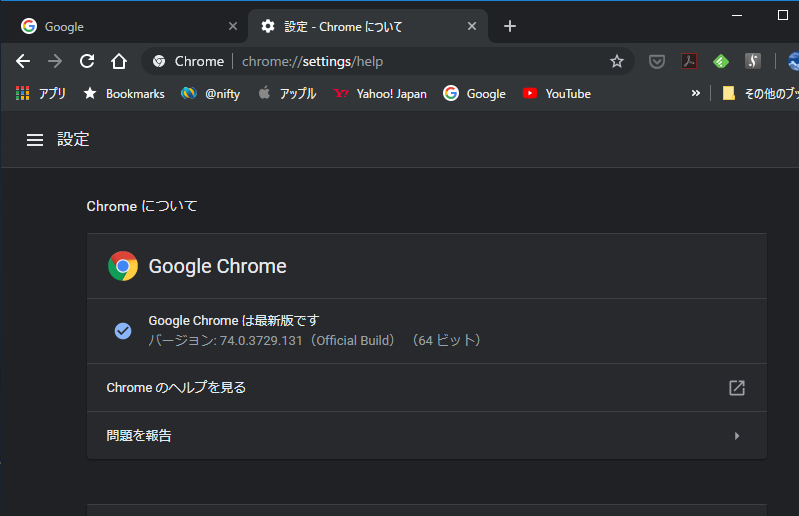Open the Bookmarks star folder
Viewport: 799px width, 516px height.
click(124, 94)
